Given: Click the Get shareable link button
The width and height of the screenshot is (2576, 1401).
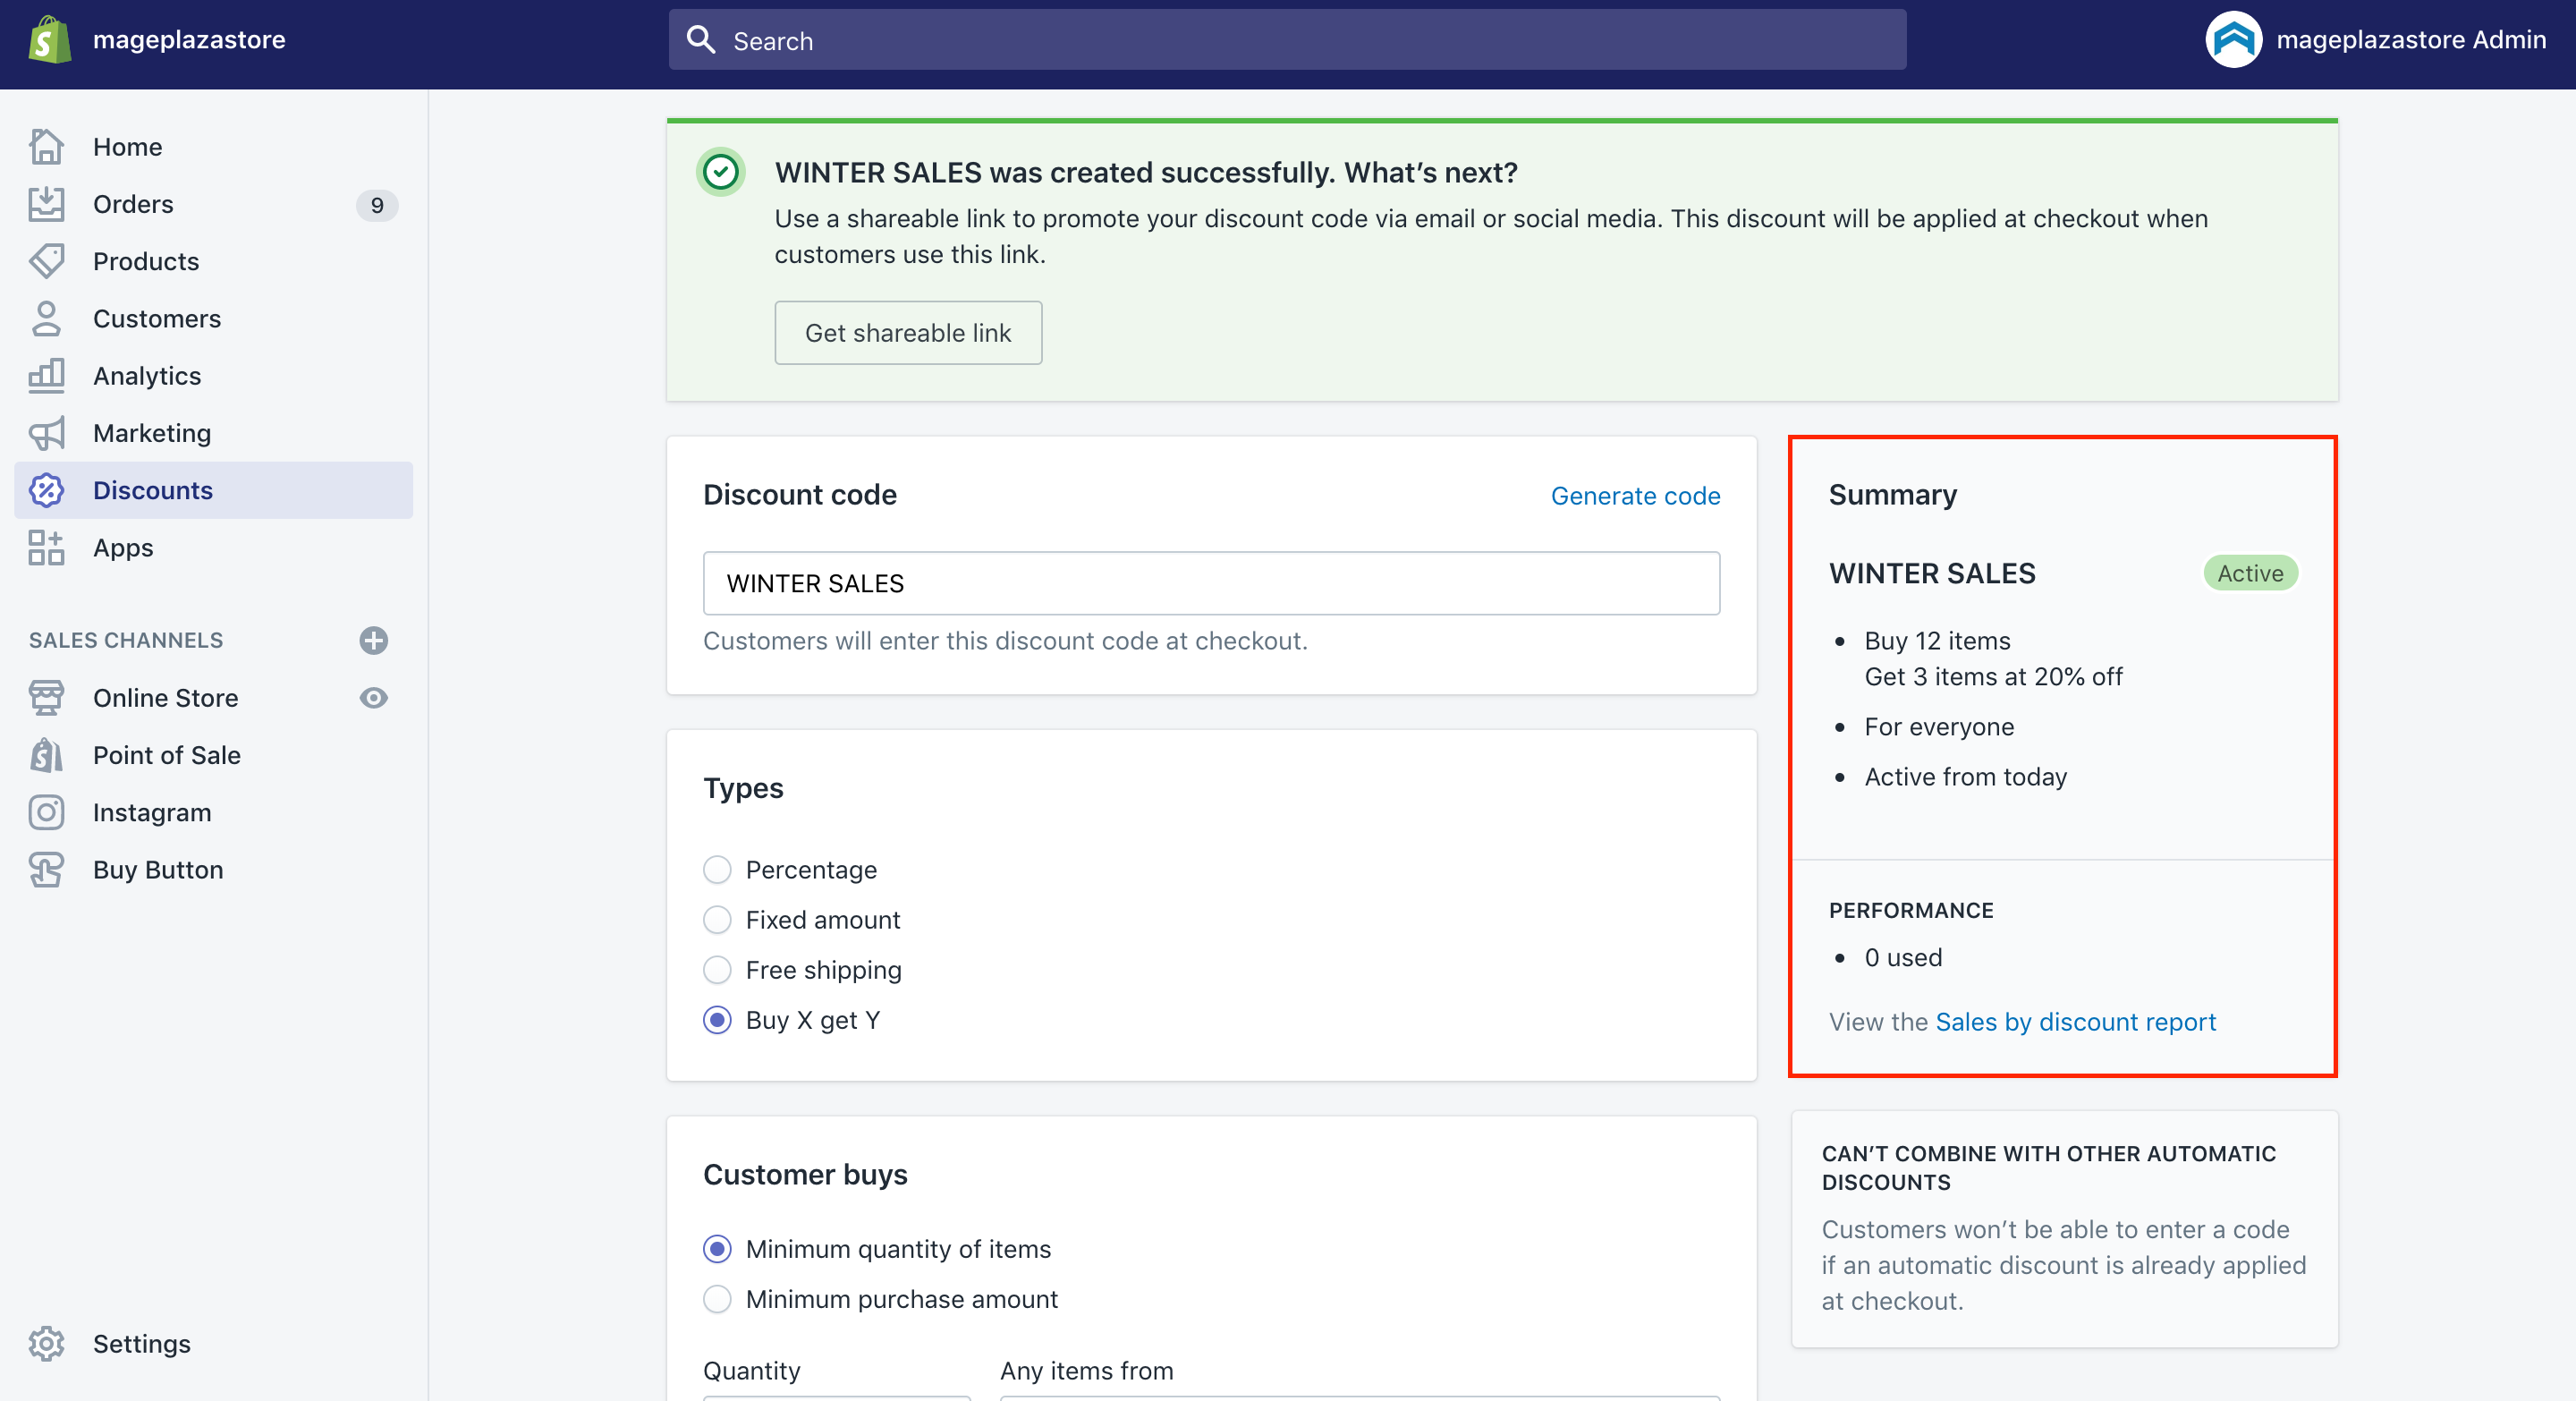Looking at the screenshot, I should click(909, 331).
